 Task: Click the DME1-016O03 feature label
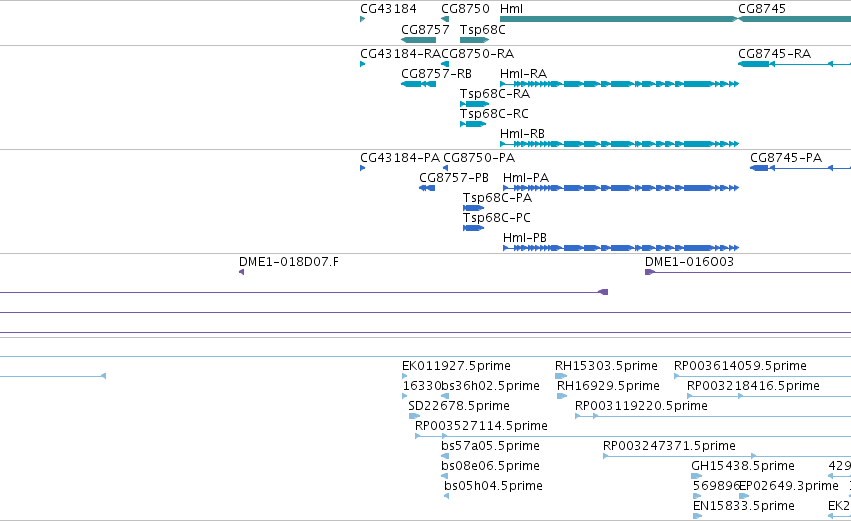point(689,262)
